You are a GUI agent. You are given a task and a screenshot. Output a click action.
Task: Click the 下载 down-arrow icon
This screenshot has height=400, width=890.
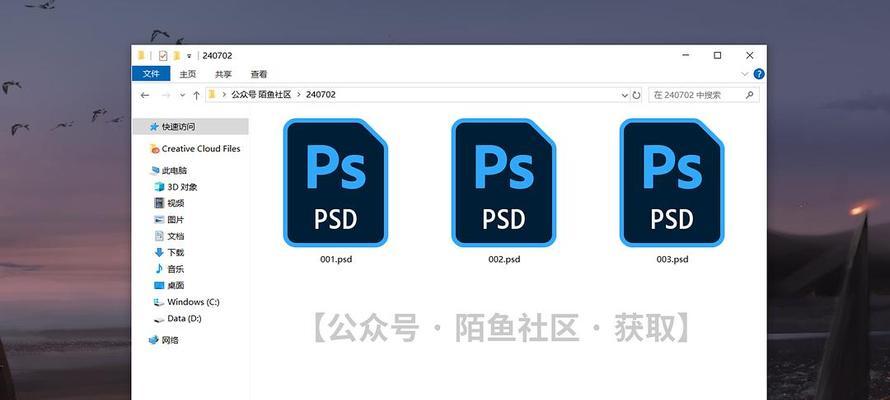(159, 252)
